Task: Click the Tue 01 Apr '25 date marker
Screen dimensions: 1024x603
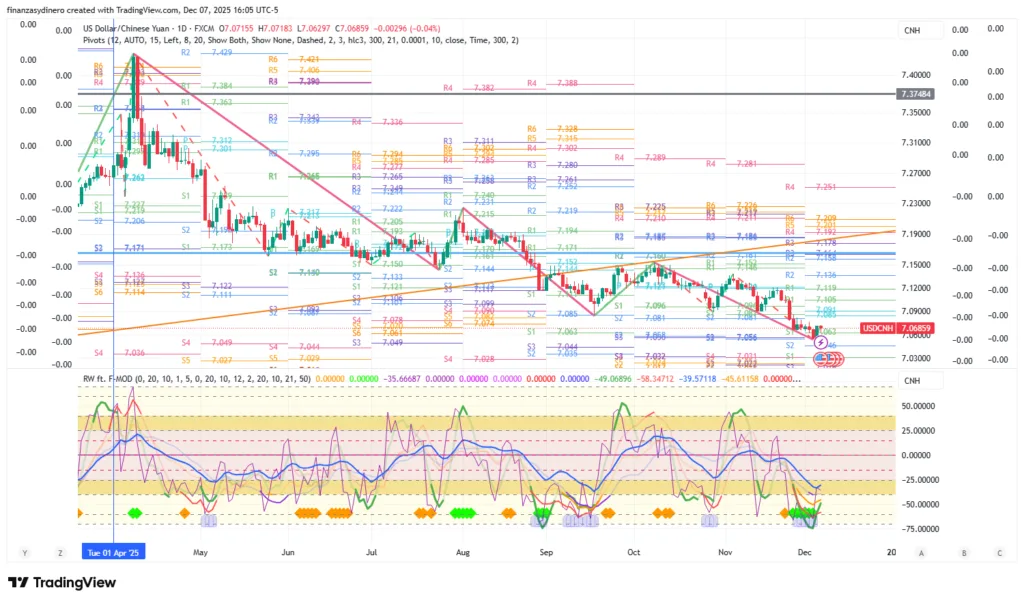Action: 113,552
